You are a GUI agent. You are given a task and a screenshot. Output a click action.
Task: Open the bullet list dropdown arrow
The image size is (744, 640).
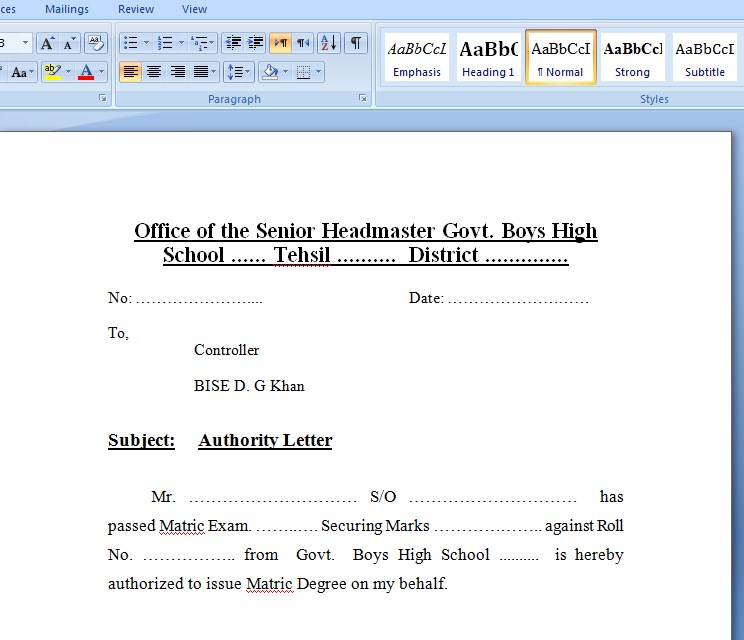146,43
